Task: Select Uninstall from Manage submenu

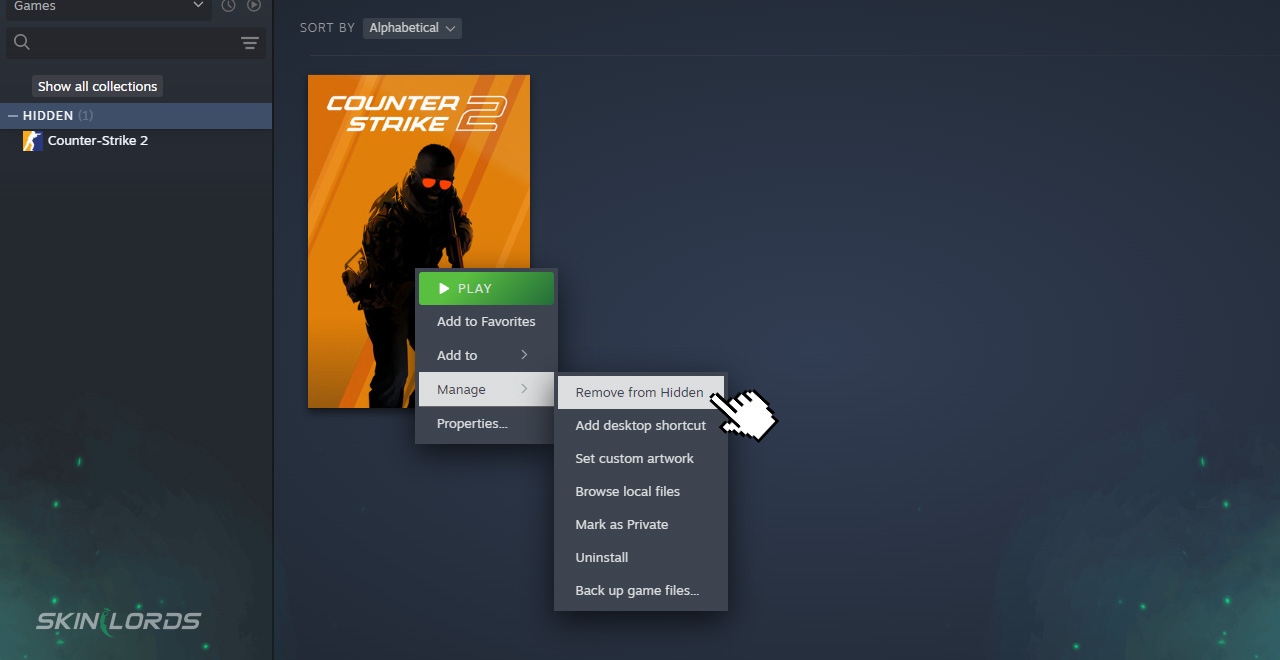Action: click(641, 557)
